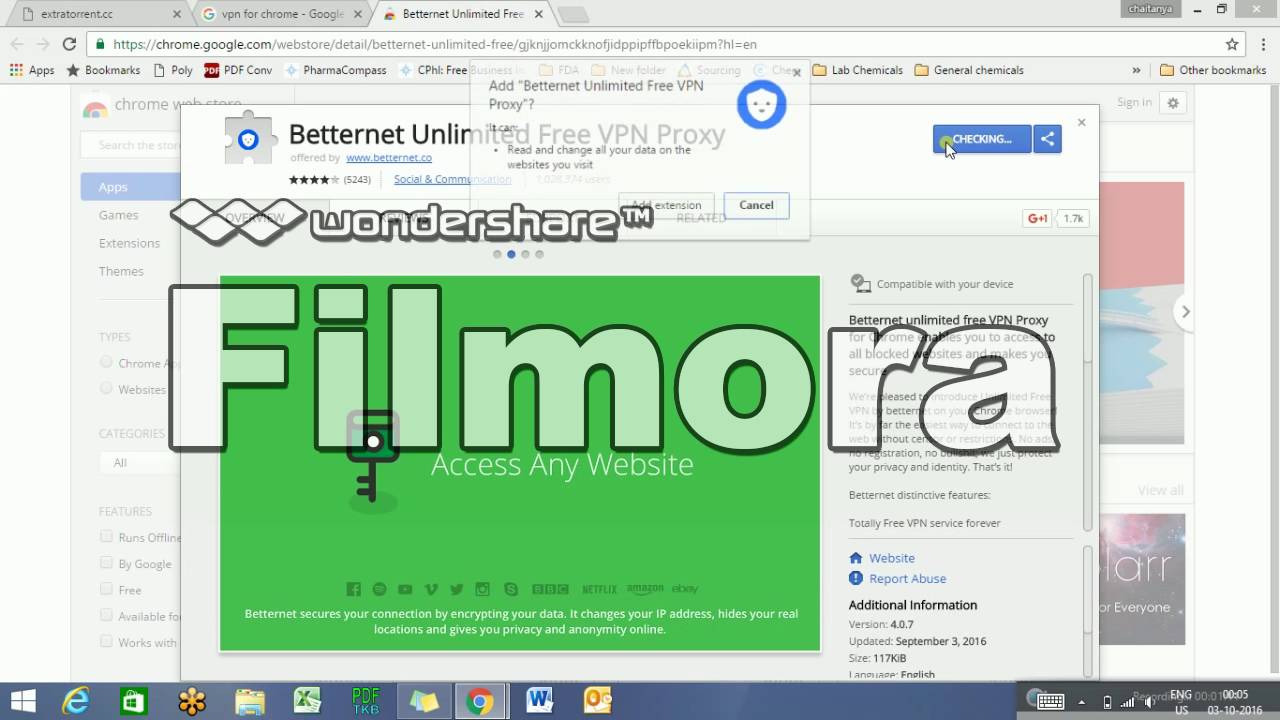Open the www.betternet.co link

click(389, 158)
